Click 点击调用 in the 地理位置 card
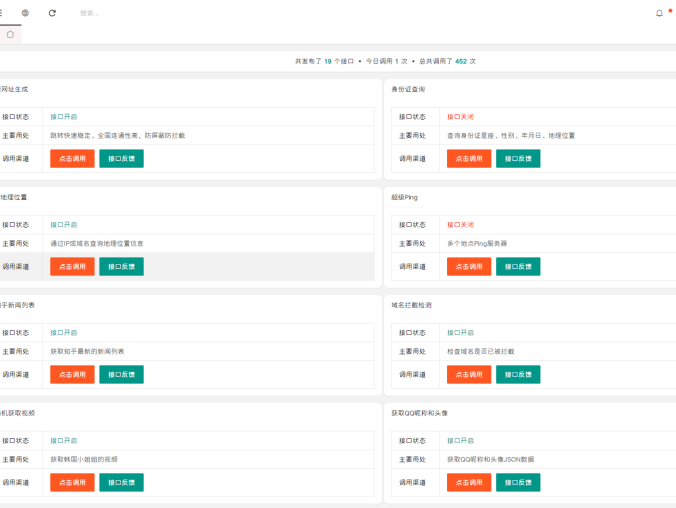Viewport: 676px width, 508px height. coord(72,266)
